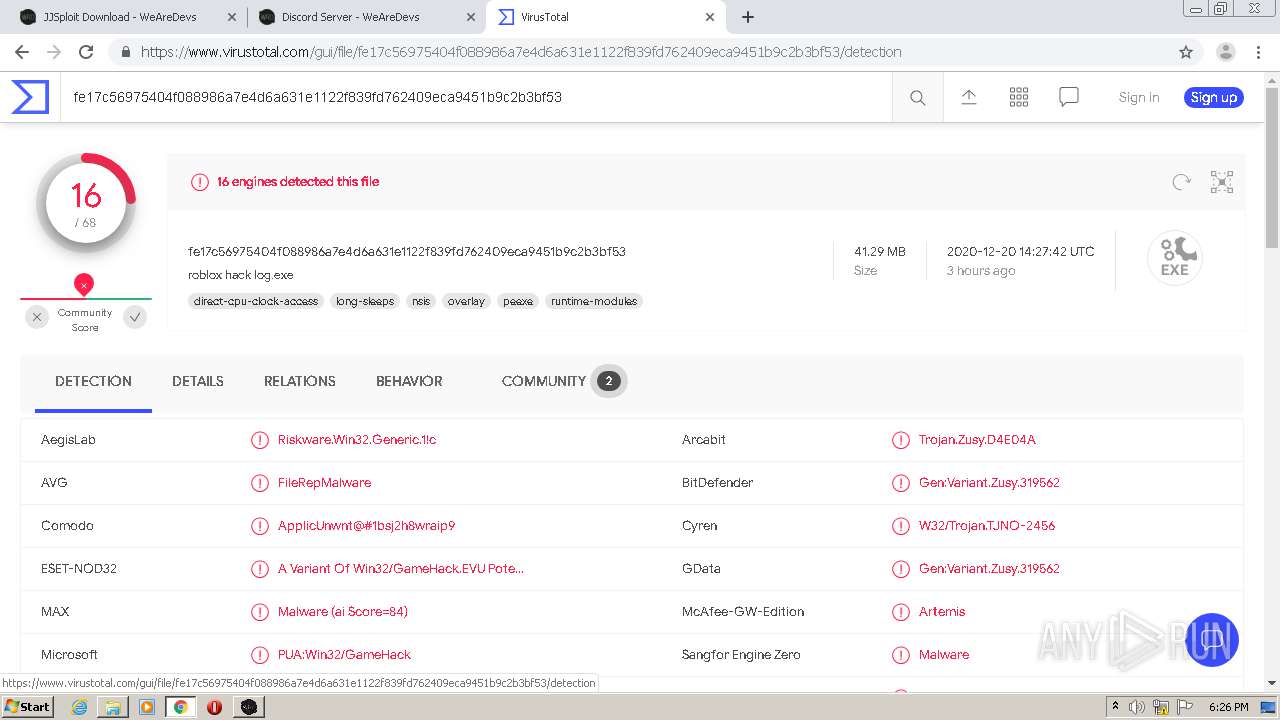Click the Opera taskbar icon
Viewport: 1280px width, 720px height.
(x=214, y=707)
